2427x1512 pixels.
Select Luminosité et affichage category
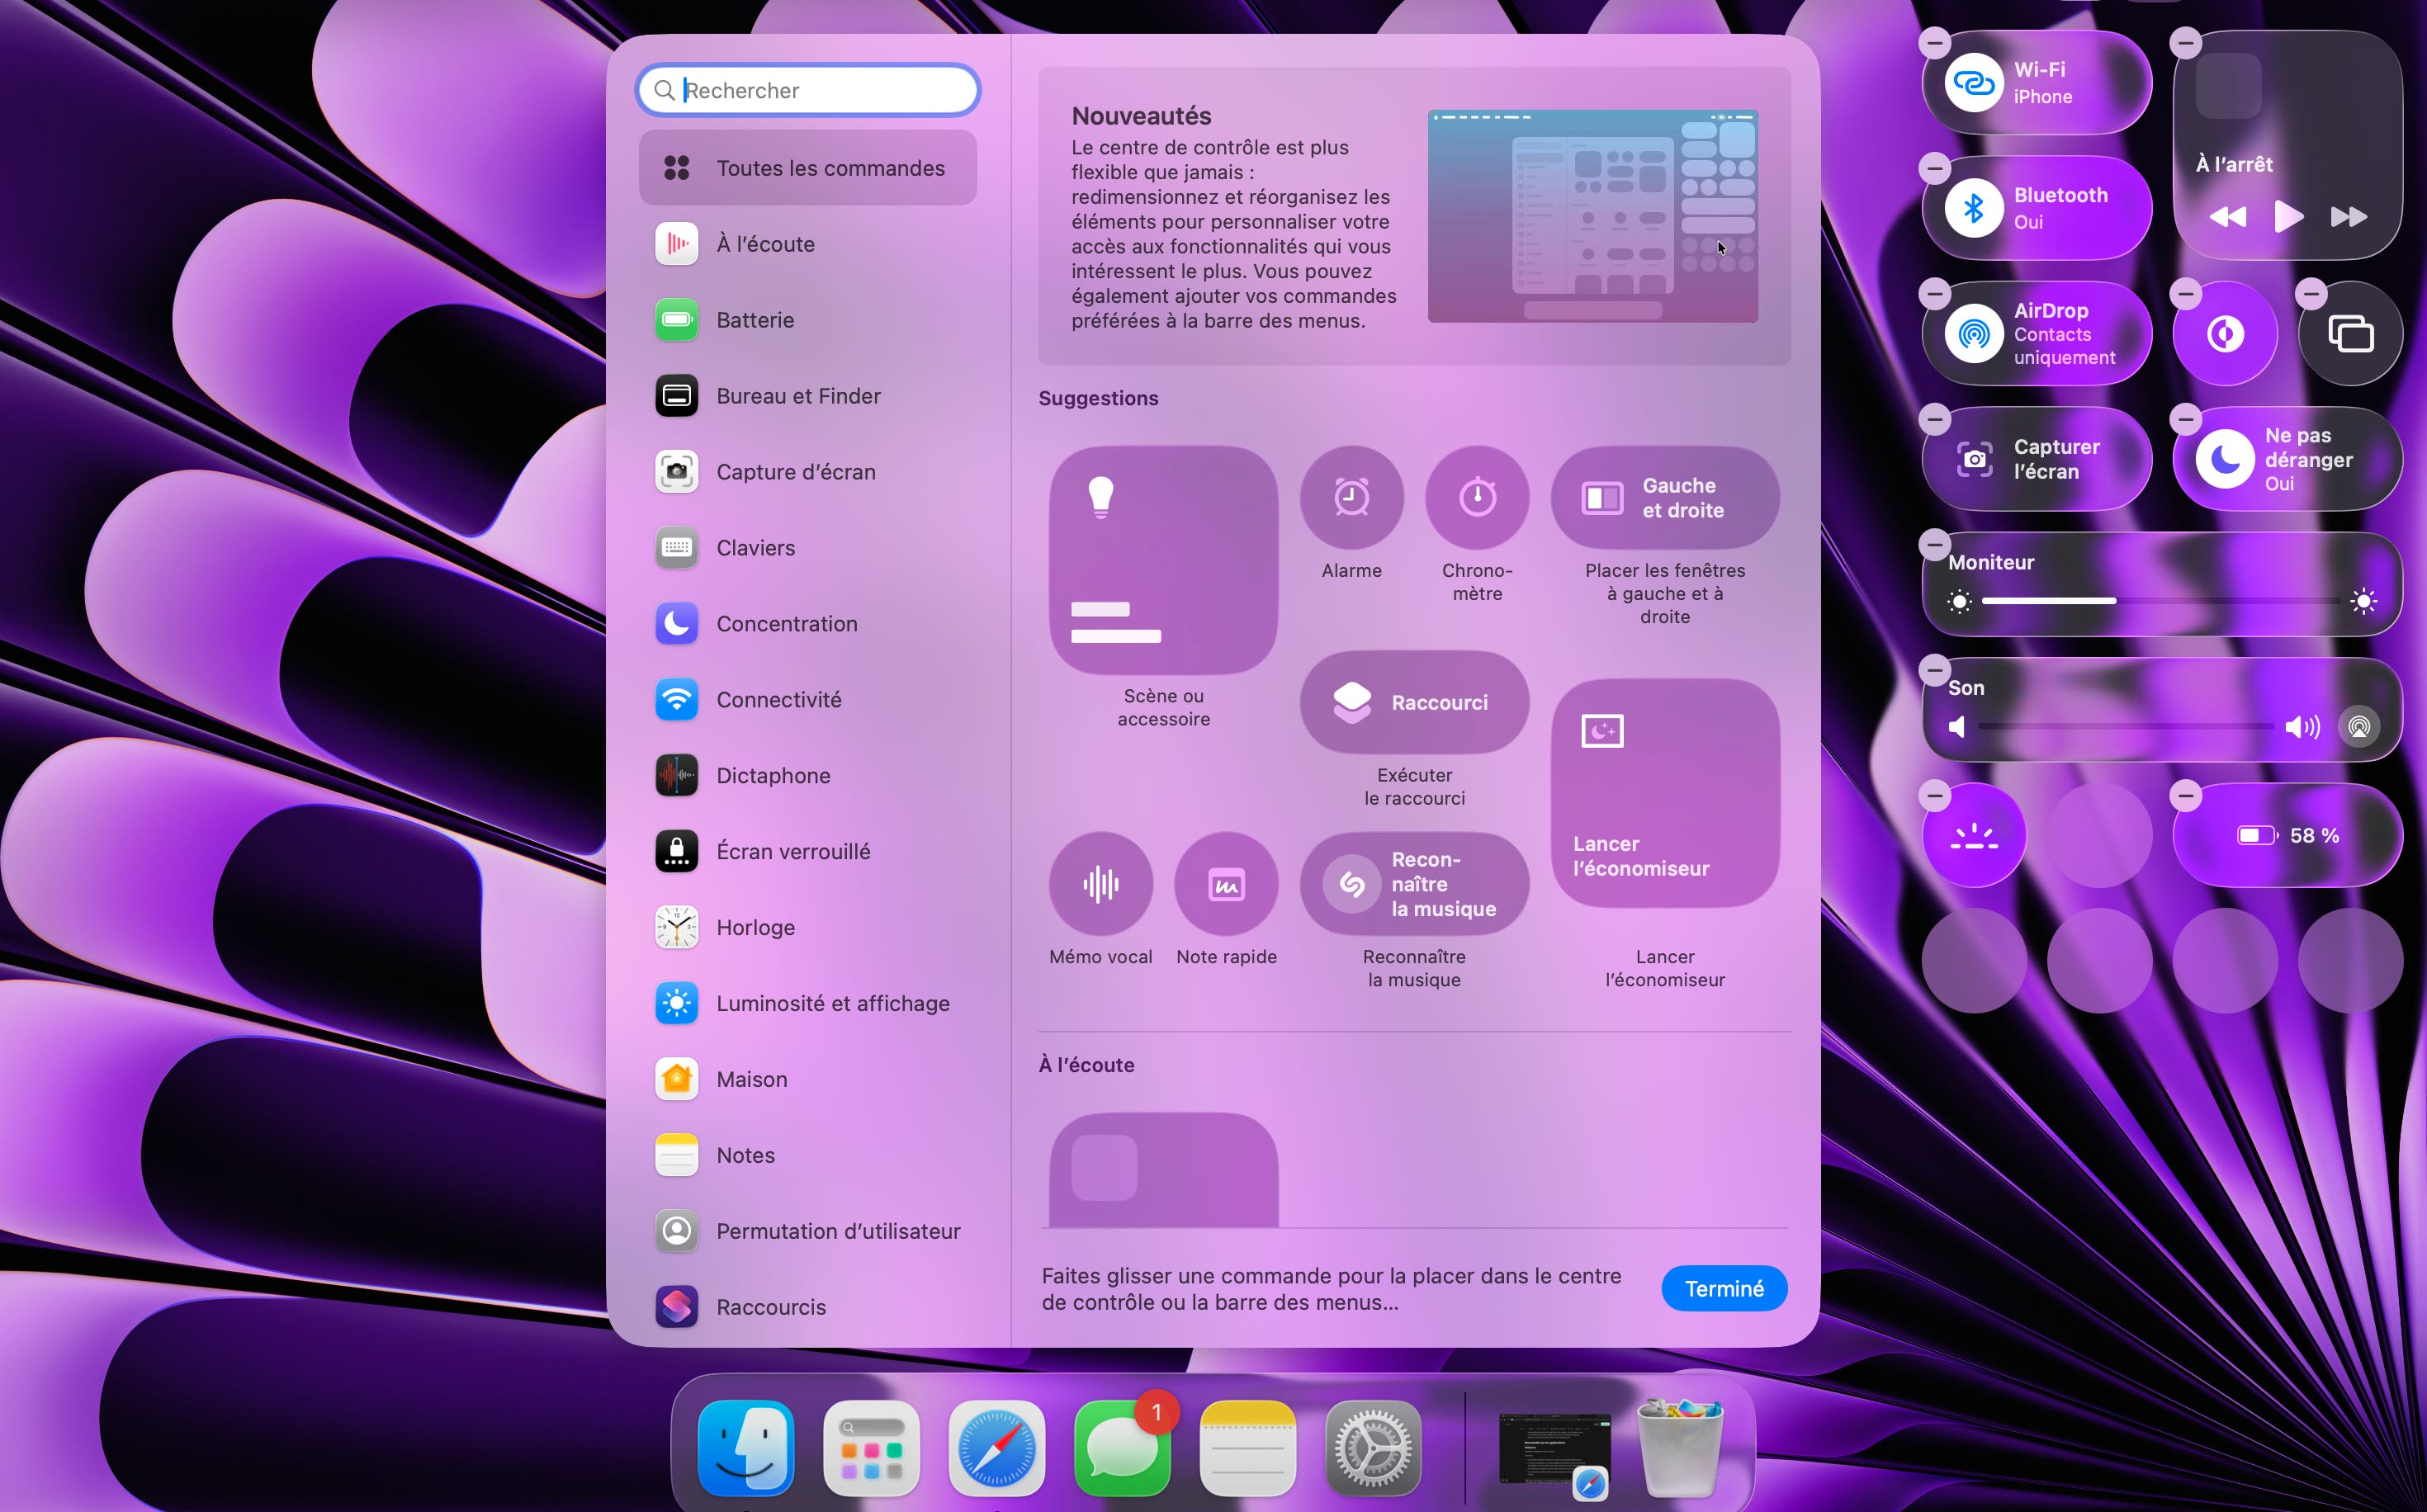[x=832, y=1003]
